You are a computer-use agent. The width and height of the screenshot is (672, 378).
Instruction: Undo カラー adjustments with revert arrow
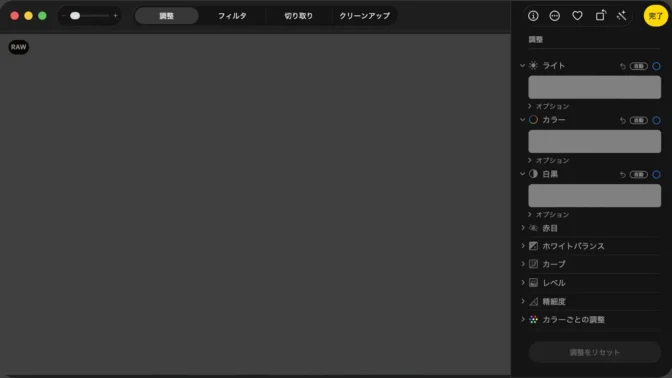tap(622, 120)
